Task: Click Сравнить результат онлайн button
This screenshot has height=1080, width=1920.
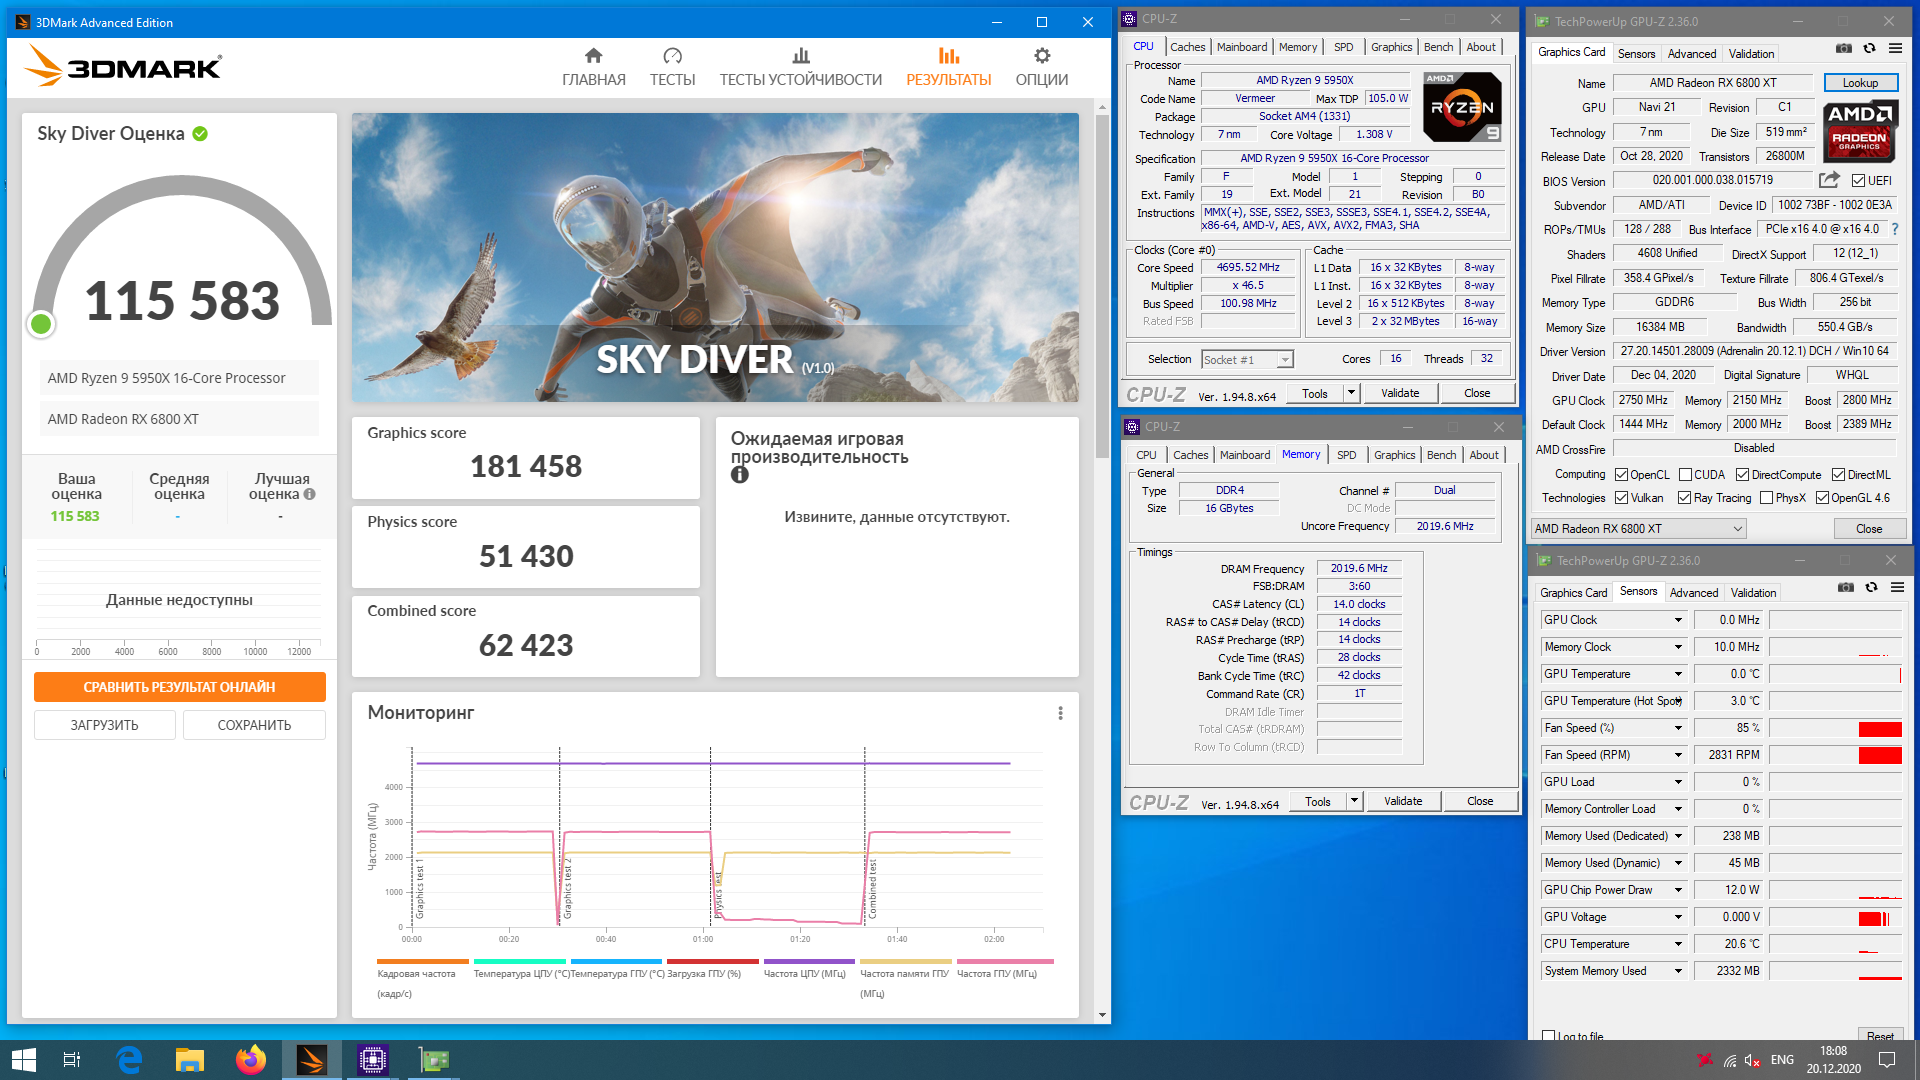Action: 179,687
